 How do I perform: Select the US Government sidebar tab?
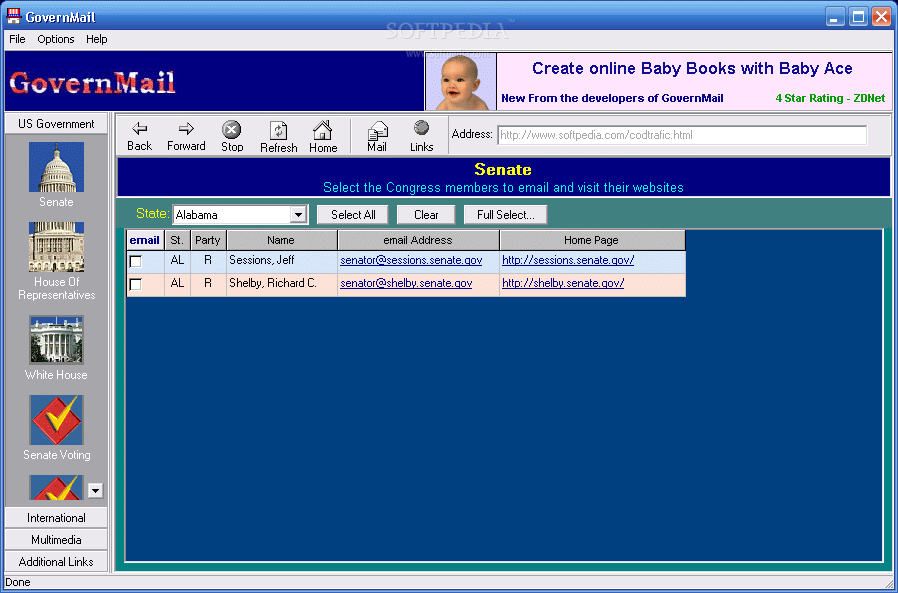[x=56, y=124]
